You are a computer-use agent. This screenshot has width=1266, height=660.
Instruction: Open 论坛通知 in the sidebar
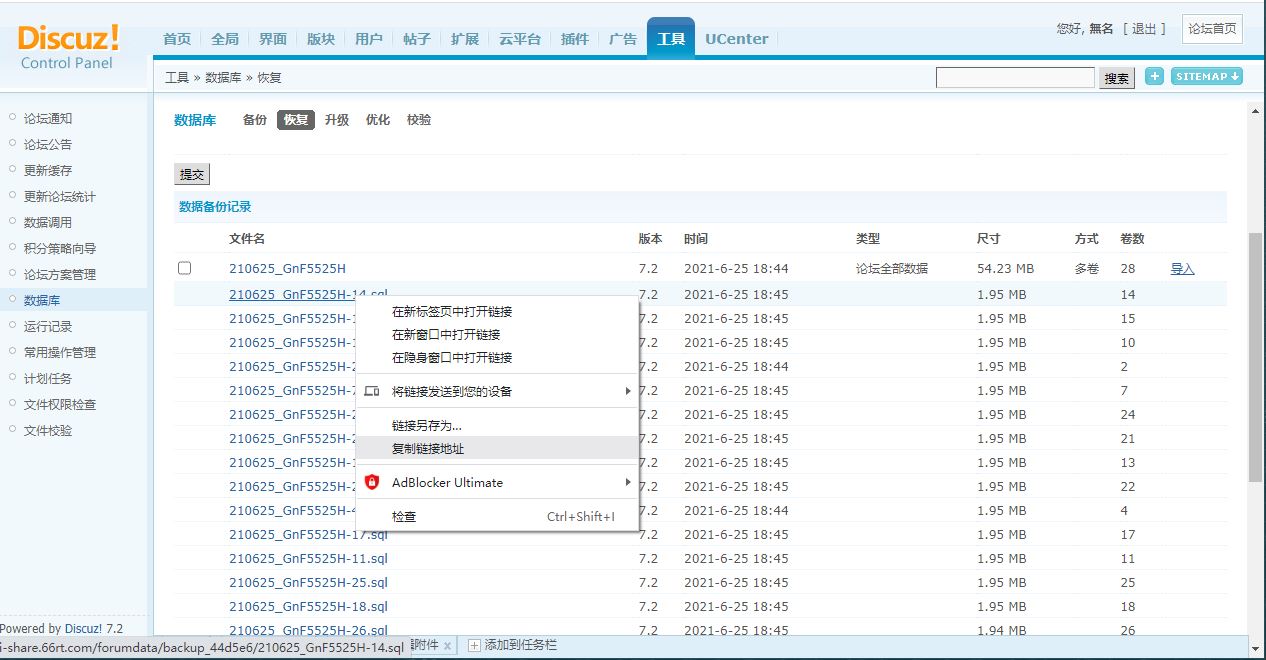(48, 118)
